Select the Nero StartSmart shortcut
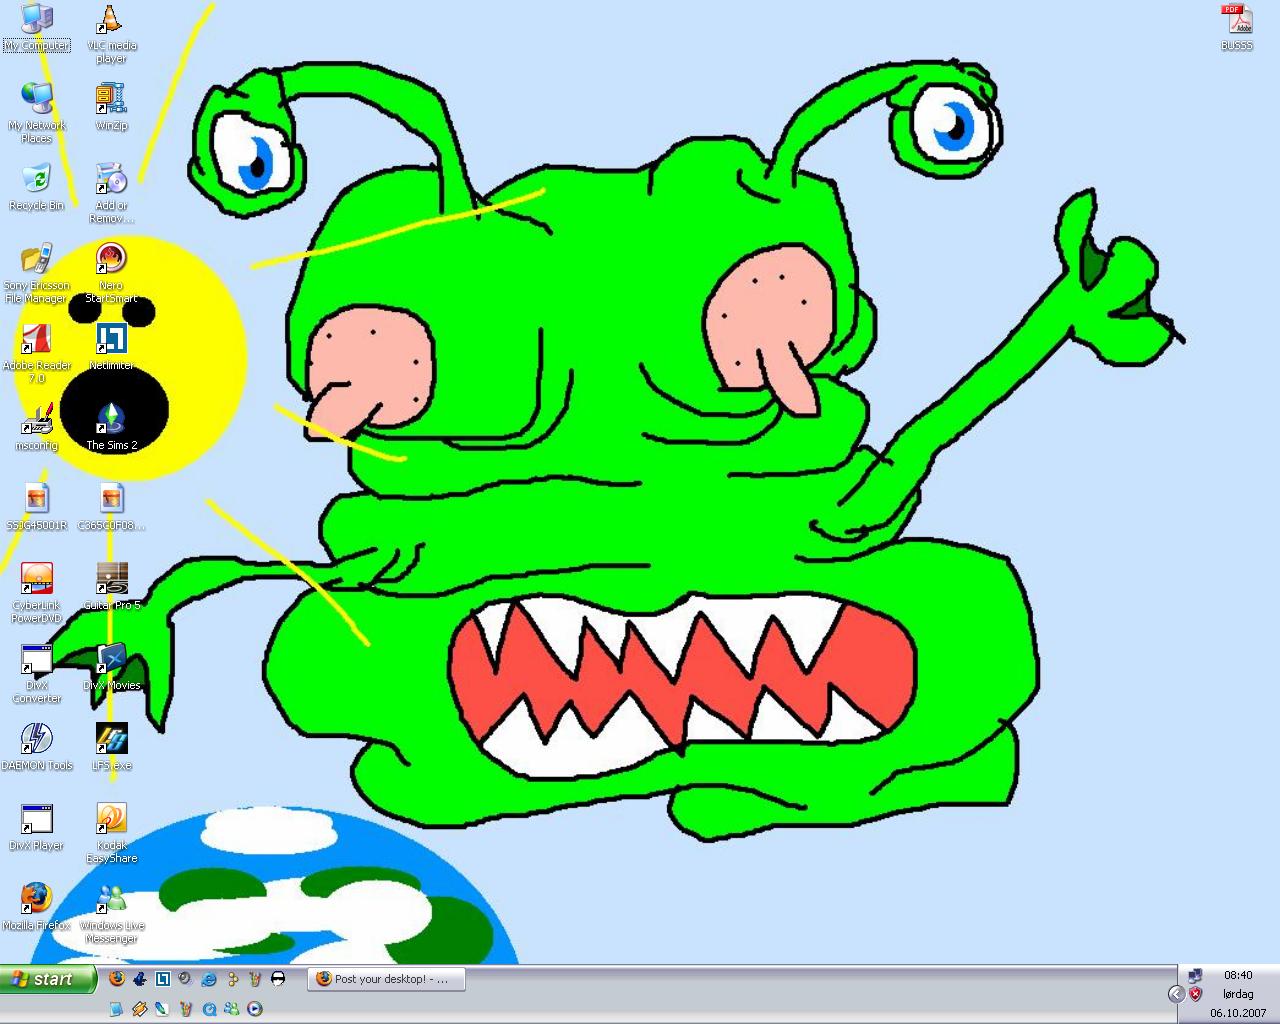 (111, 274)
